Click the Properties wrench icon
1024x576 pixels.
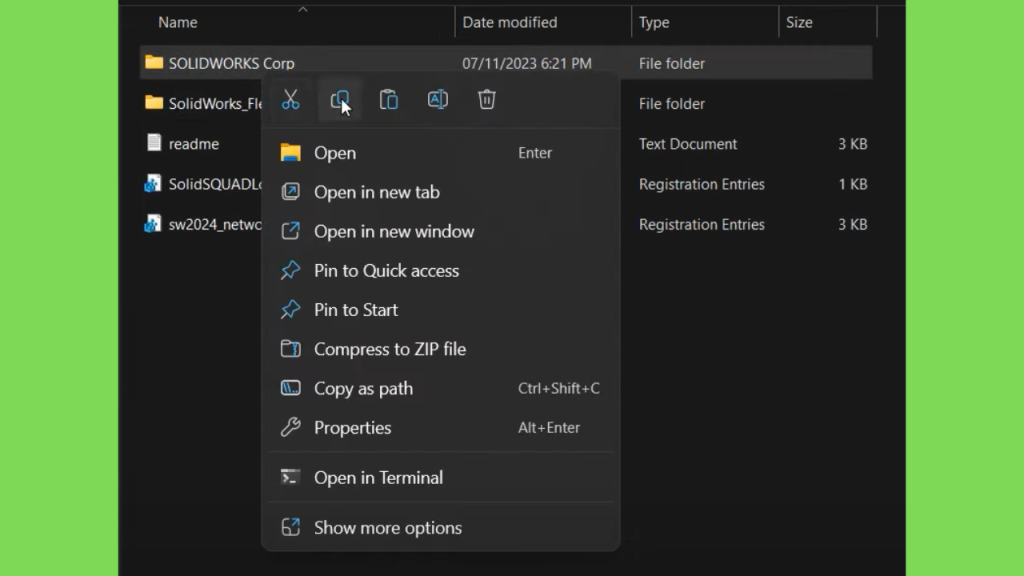pyautogui.click(x=291, y=426)
